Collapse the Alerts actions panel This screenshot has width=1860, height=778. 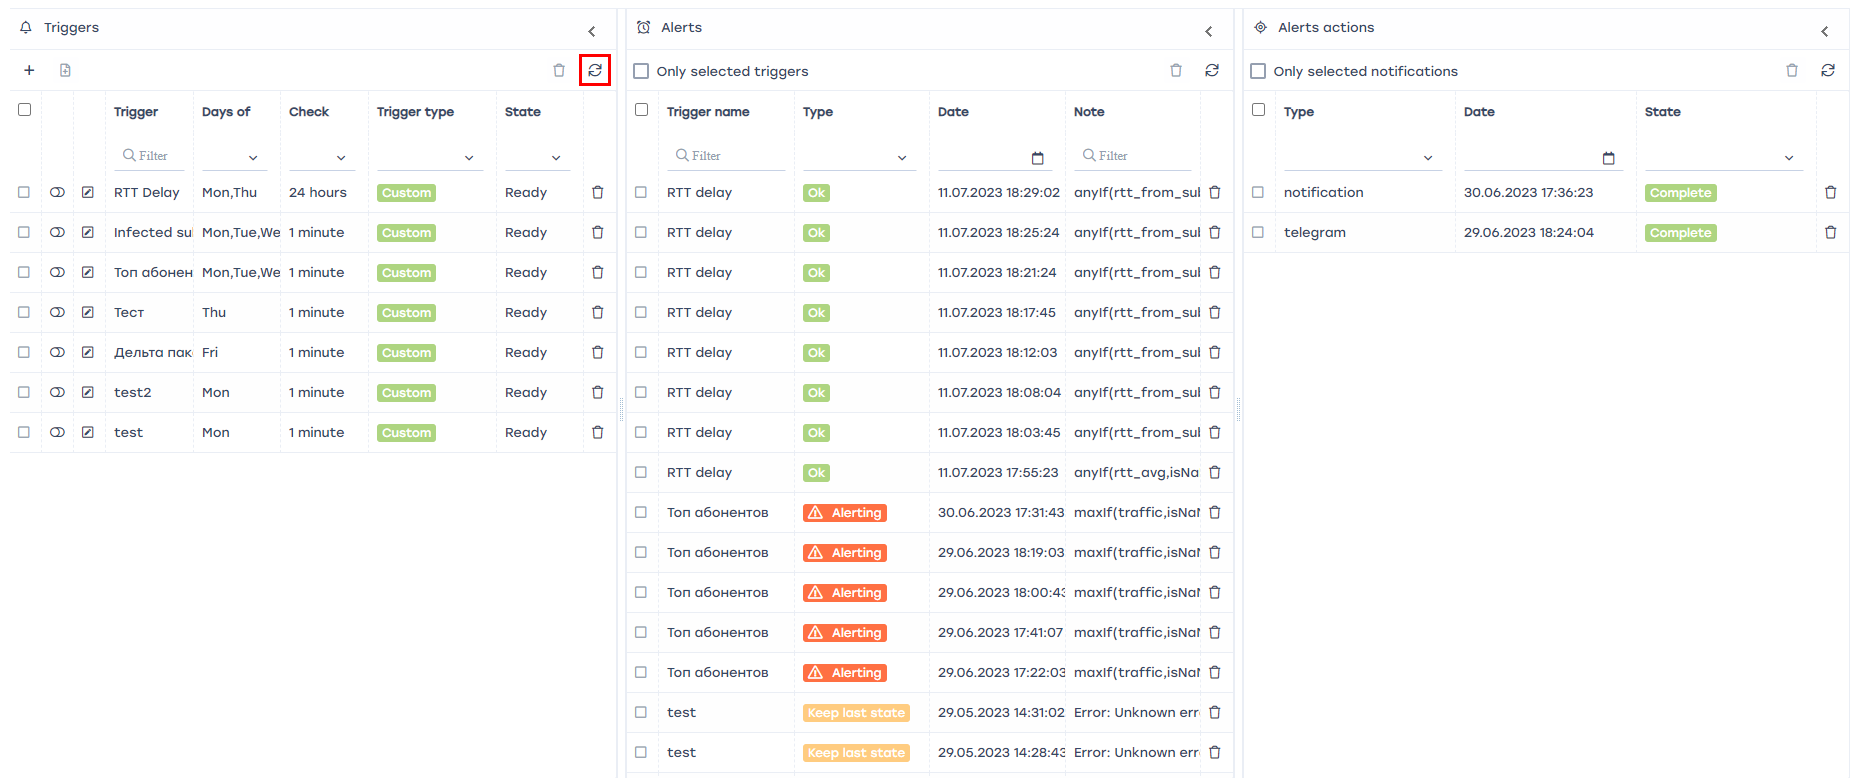tap(1825, 31)
